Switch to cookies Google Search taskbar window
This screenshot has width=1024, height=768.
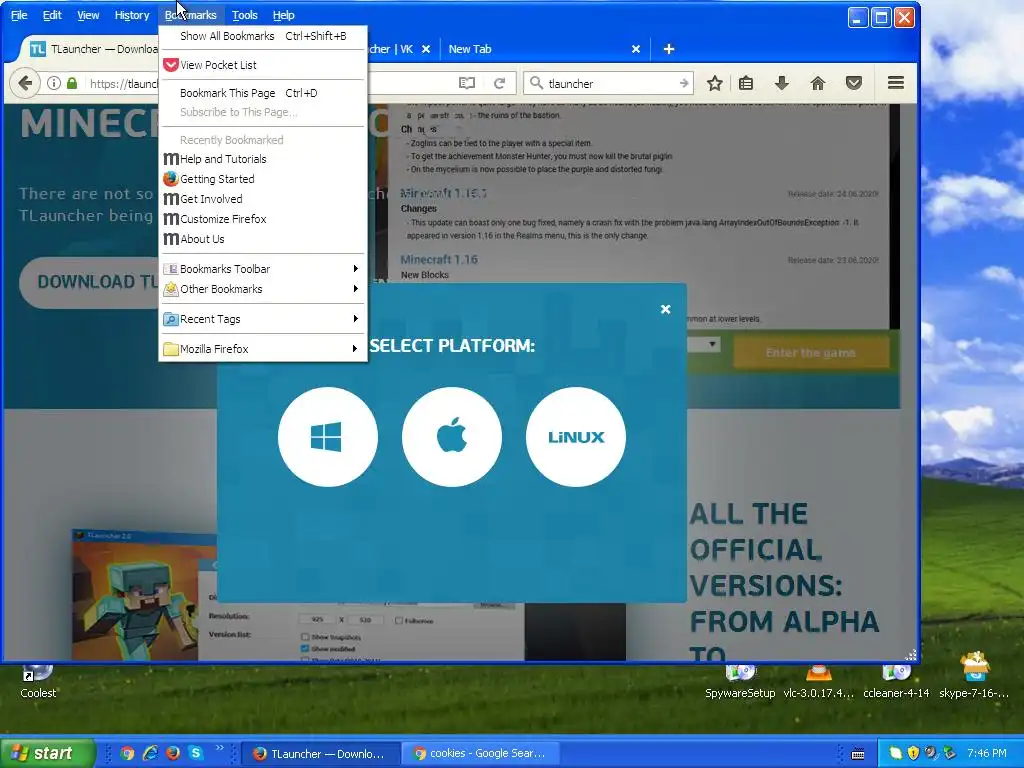(481, 754)
